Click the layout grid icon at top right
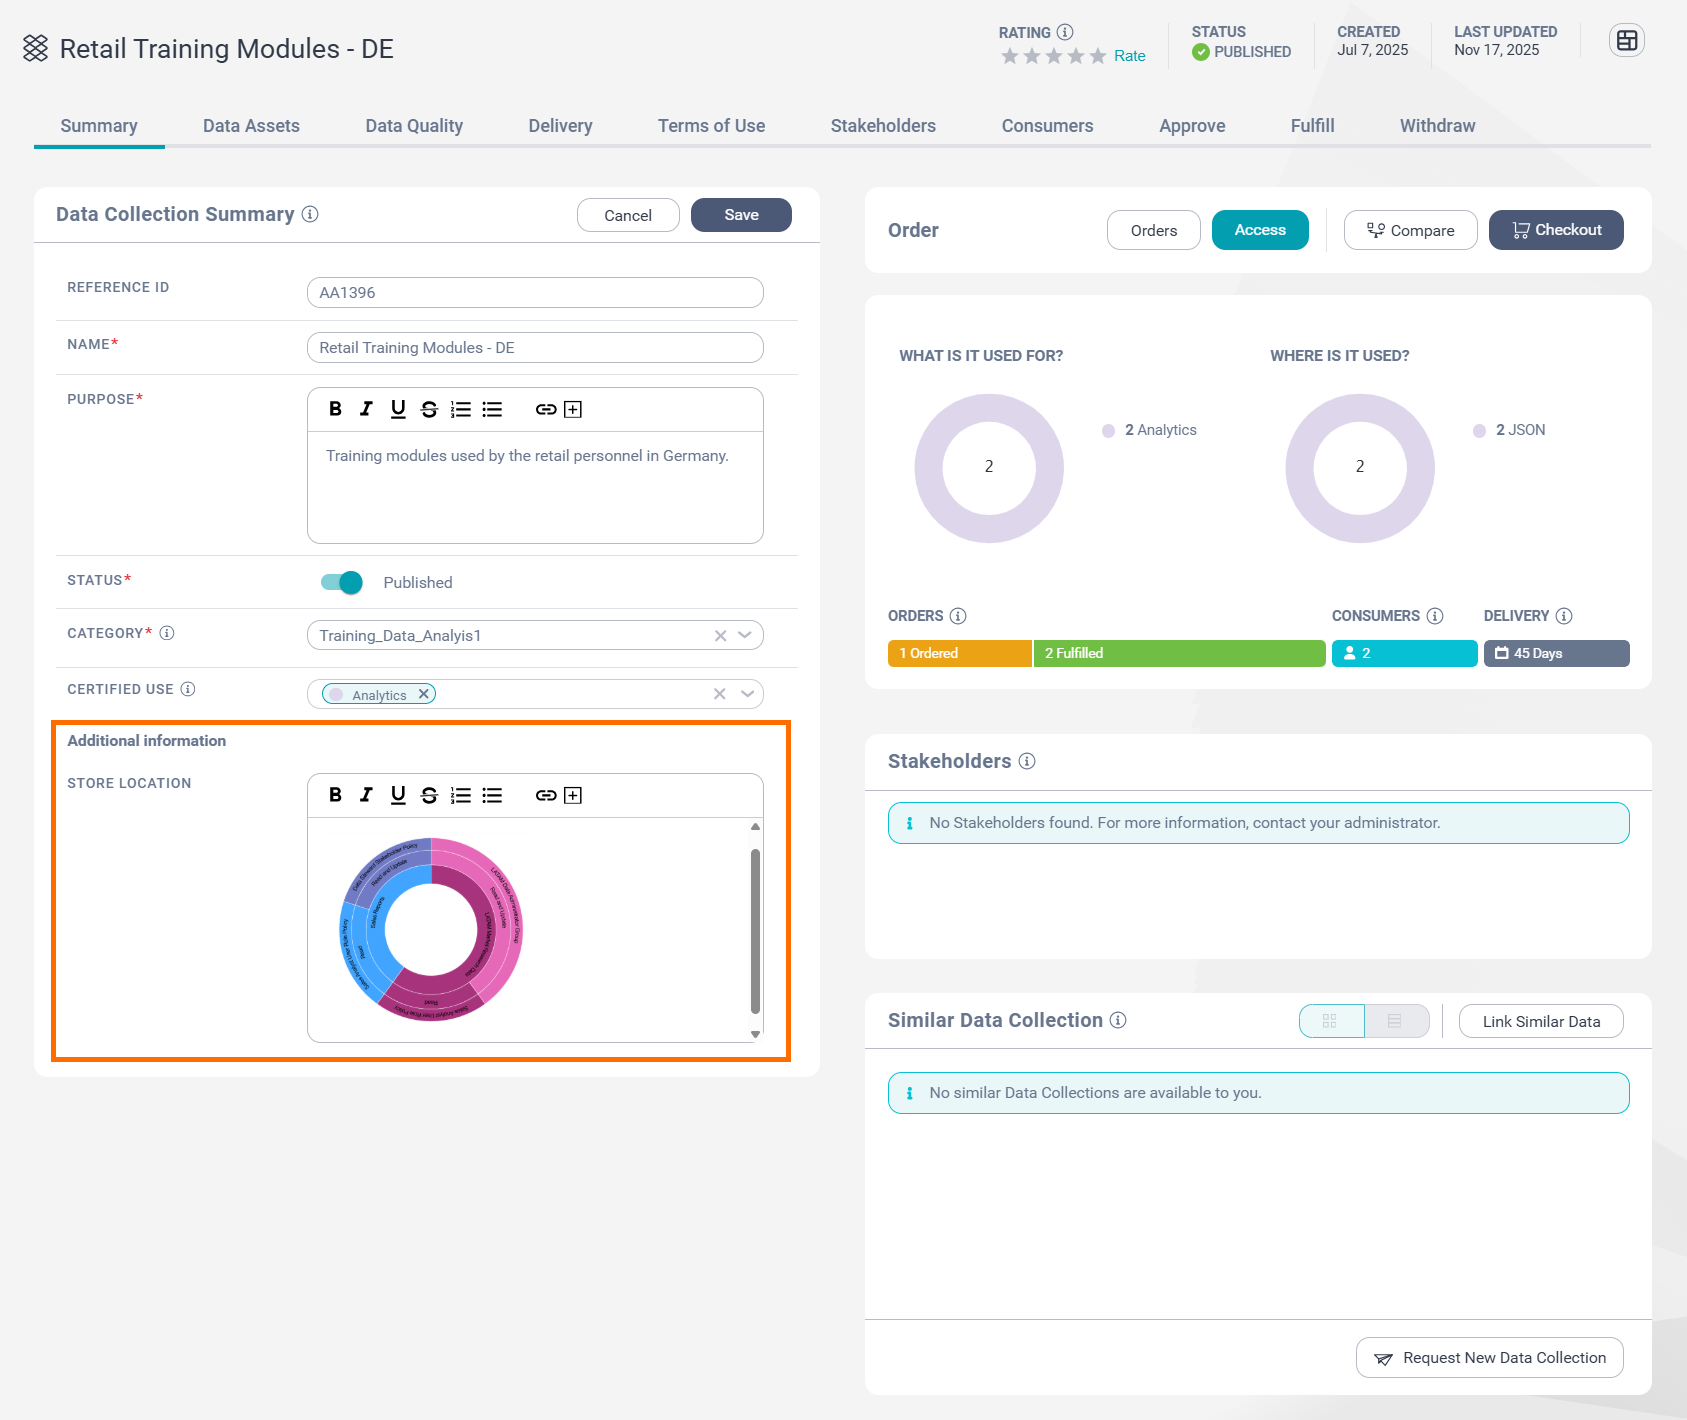This screenshot has height=1420, width=1687. [1627, 41]
